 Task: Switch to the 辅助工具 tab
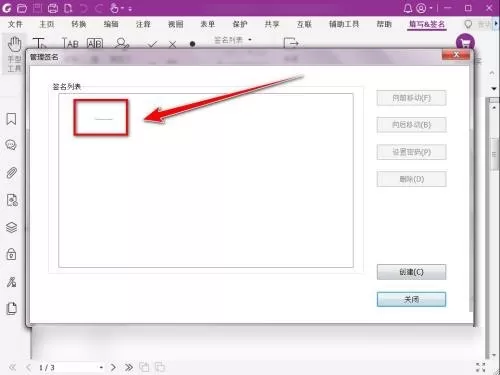344,24
